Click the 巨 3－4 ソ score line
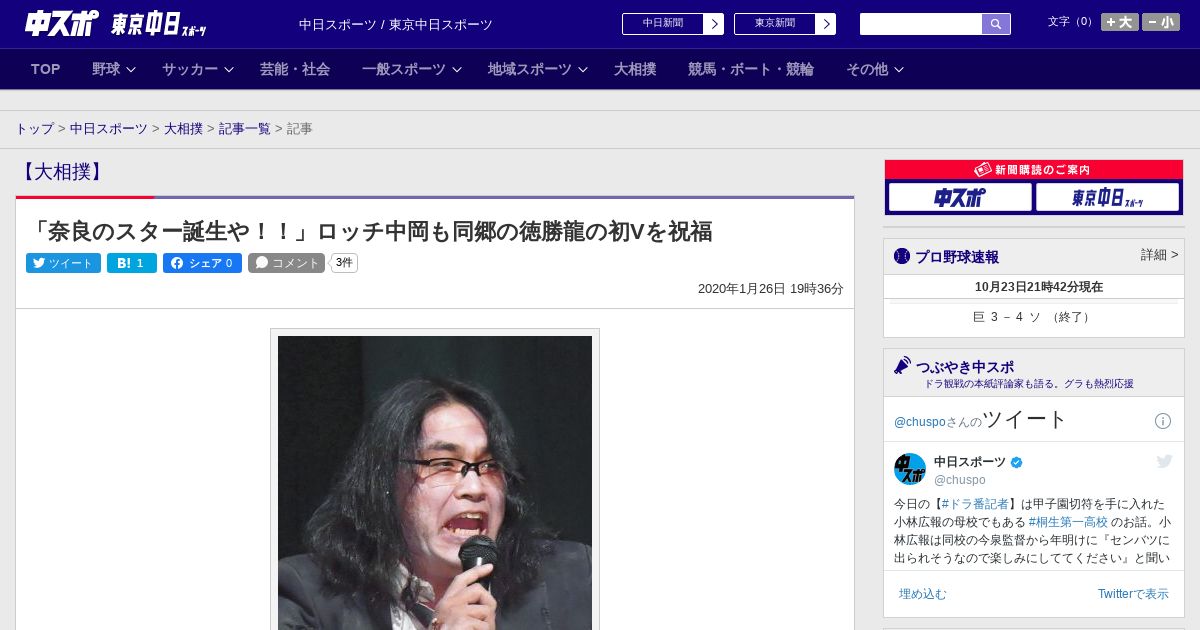Image resolution: width=1200 pixels, height=630 pixels. pos(1033,317)
